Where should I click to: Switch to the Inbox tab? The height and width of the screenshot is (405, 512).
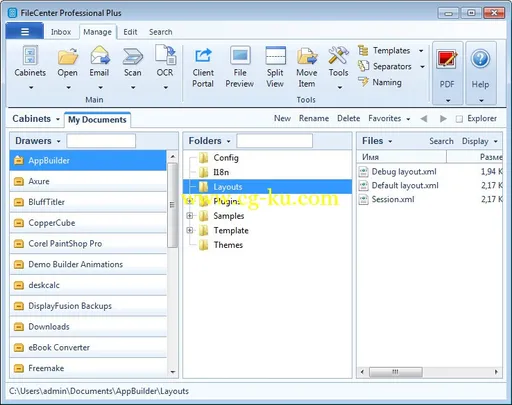(x=61, y=32)
